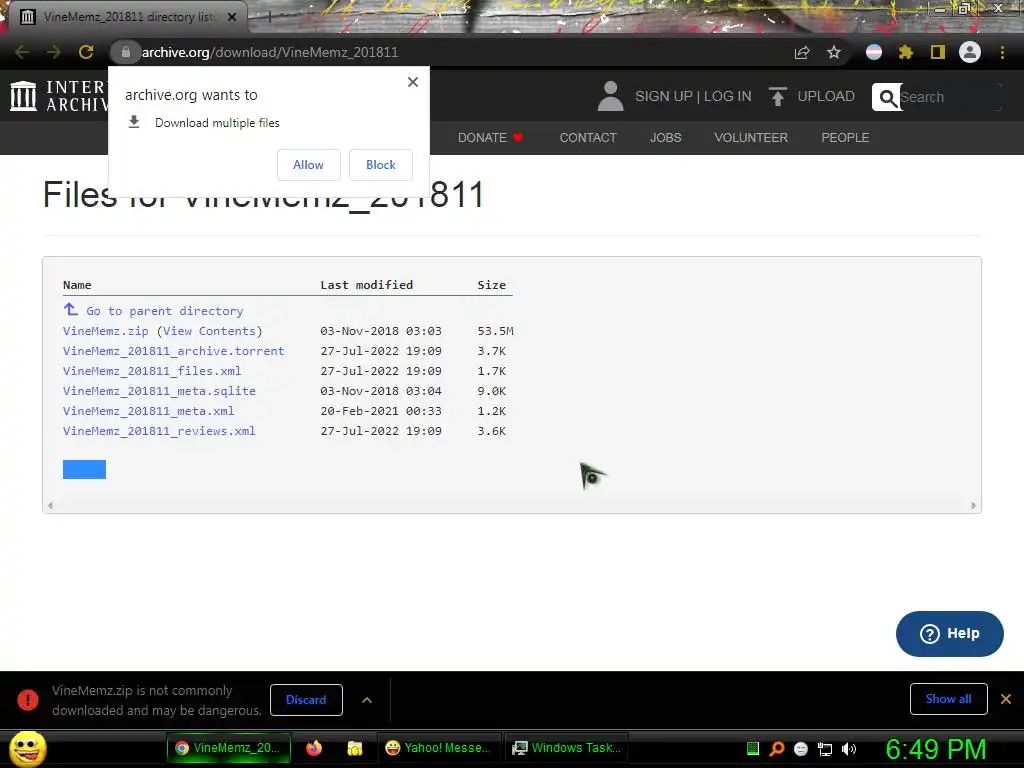Click the 6:49 PM clock

pos(936,749)
